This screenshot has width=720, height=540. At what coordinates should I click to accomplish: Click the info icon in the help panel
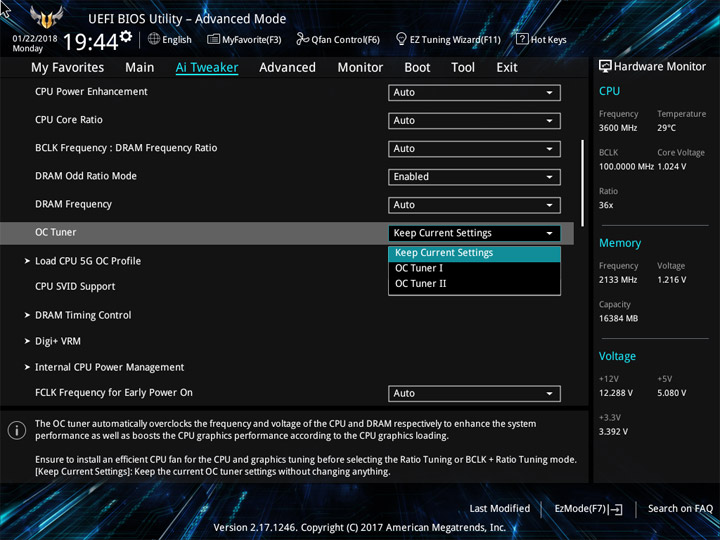[x=17, y=430]
